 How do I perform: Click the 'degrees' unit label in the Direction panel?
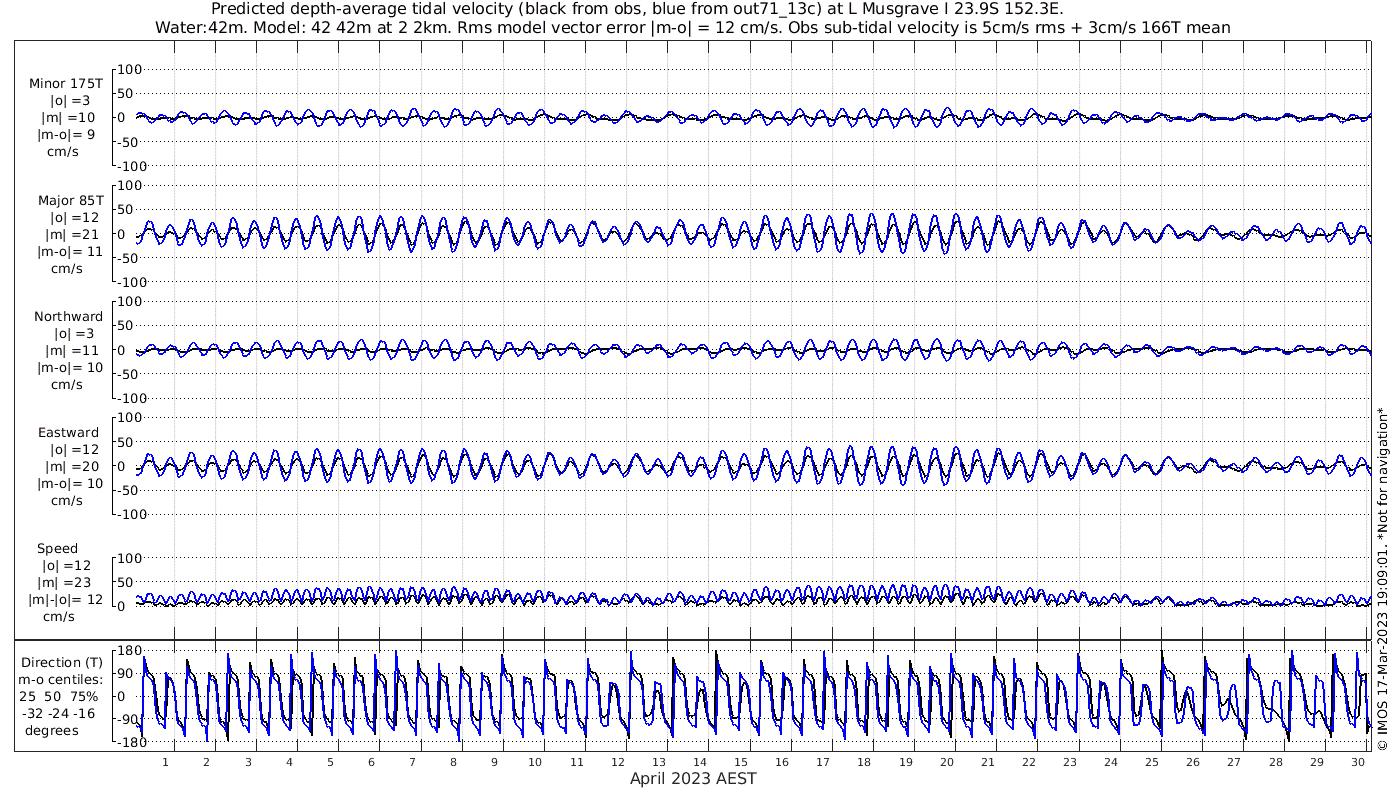click(52, 731)
